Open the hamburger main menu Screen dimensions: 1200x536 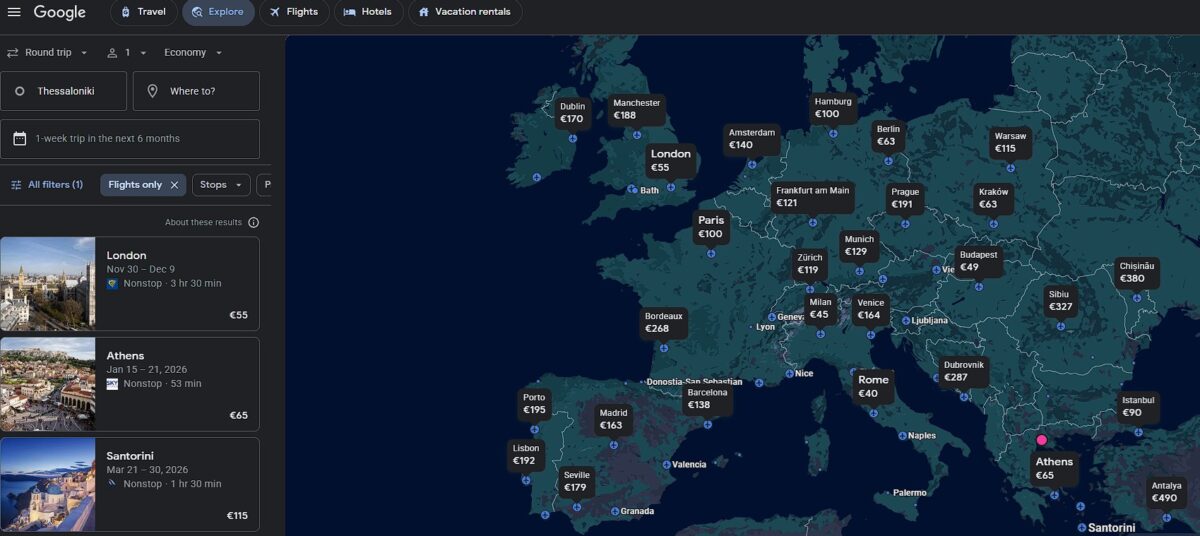click(x=14, y=12)
